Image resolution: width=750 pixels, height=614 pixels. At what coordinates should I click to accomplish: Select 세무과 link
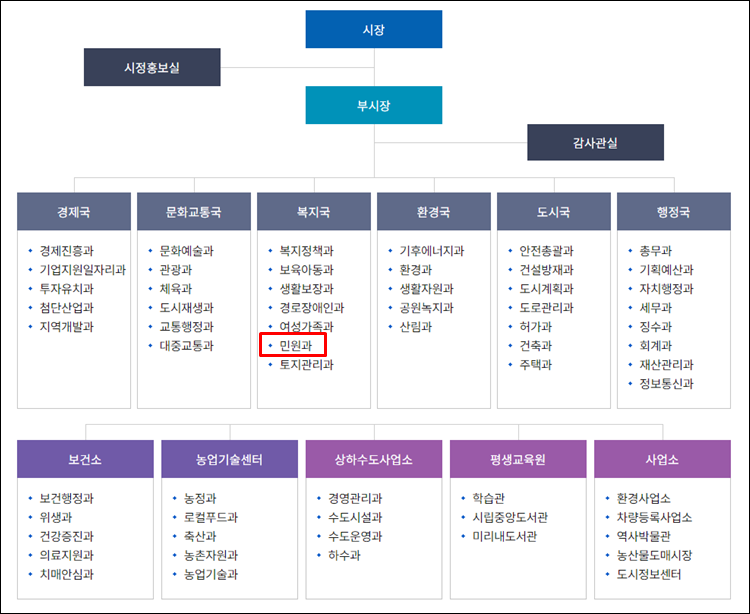point(656,307)
